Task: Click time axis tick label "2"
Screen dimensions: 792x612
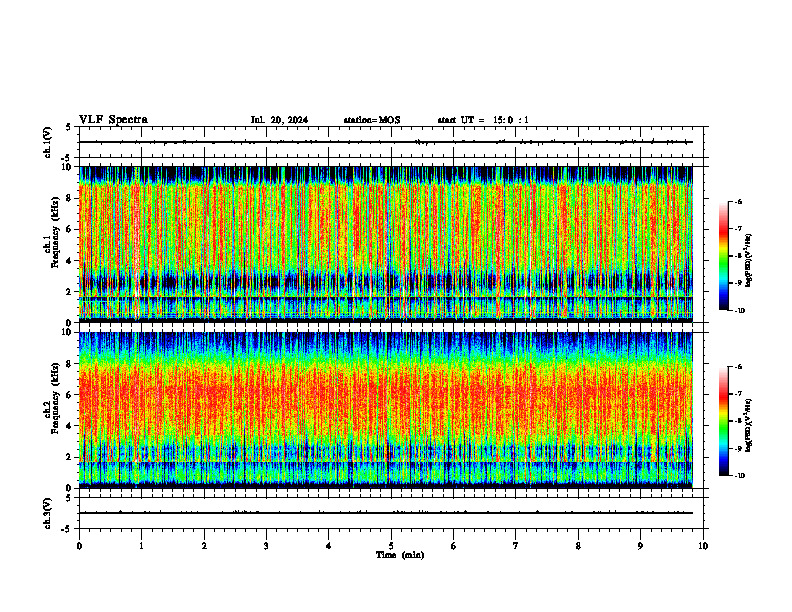Action: pos(204,546)
